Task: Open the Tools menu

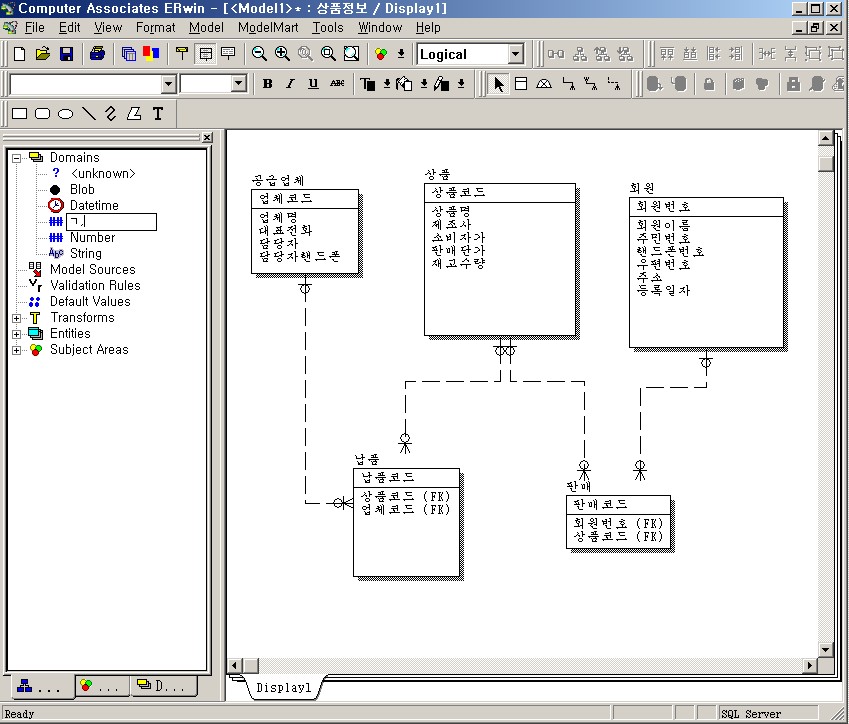Action: pos(328,27)
